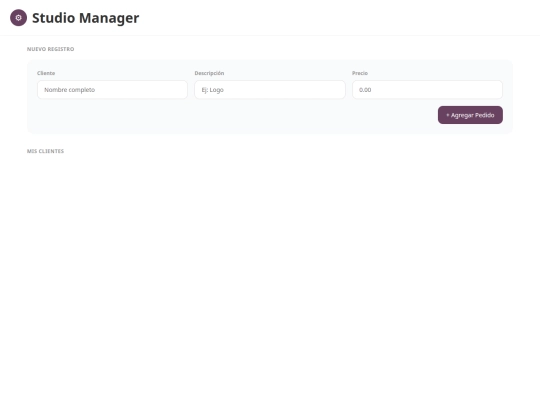
Task: Click the MIS CLIENTES section heading
Action: pyautogui.click(x=45, y=151)
